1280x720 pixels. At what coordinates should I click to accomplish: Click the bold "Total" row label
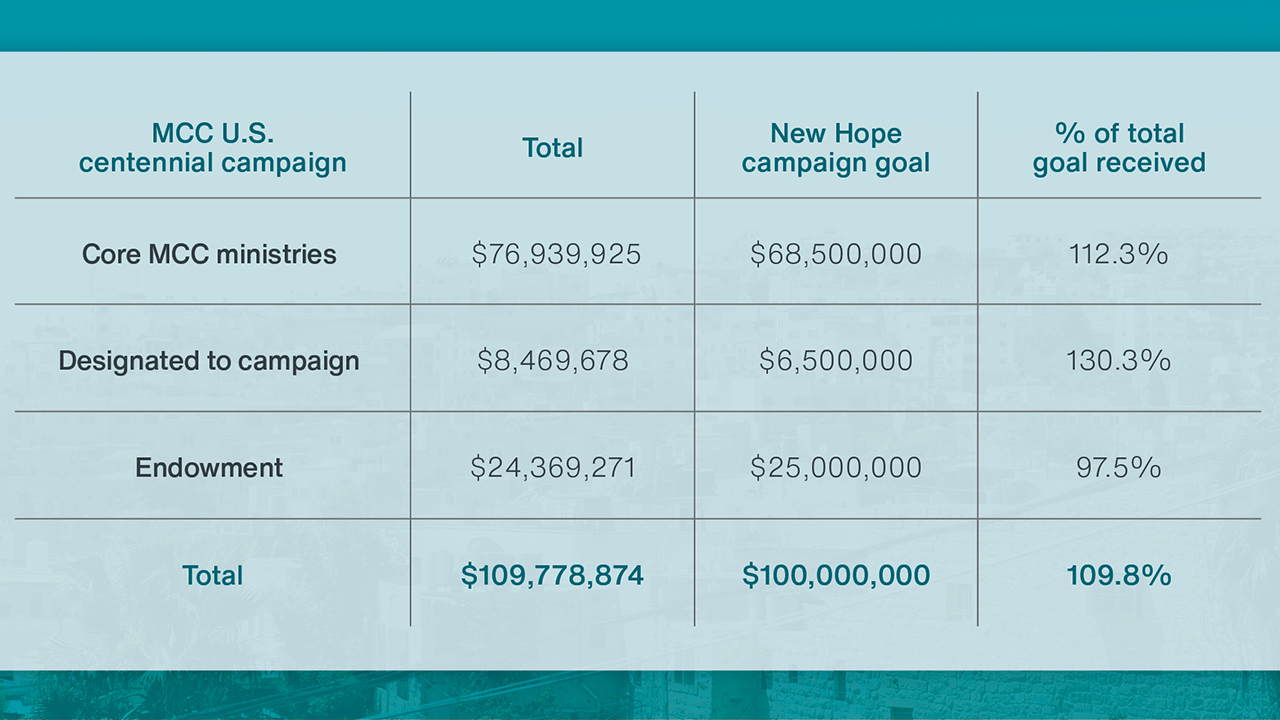coord(212,575)
